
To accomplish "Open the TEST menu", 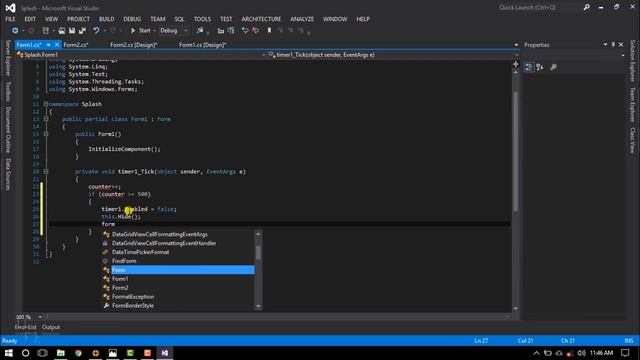I will tap(226, 19).
